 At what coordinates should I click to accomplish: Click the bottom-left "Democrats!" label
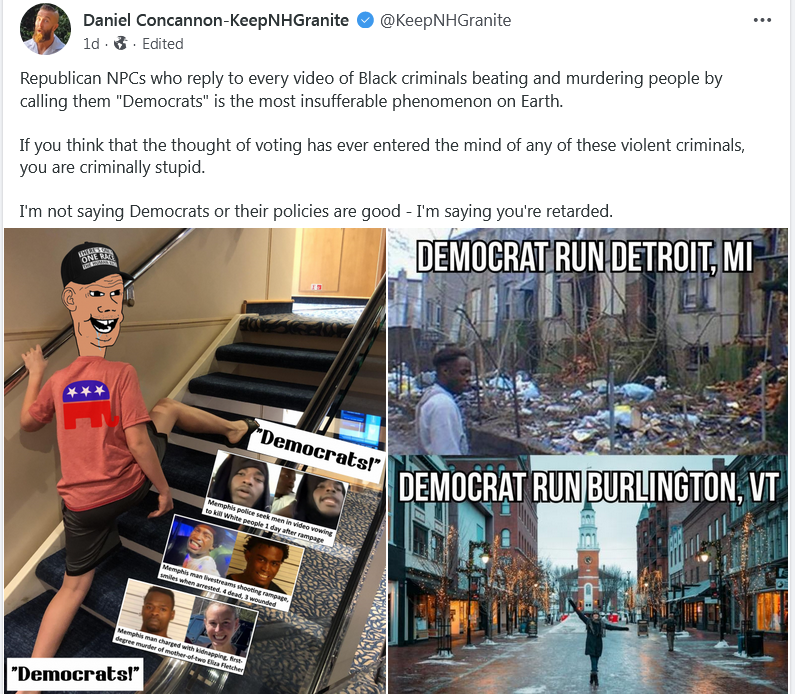[x=75, y=674]
